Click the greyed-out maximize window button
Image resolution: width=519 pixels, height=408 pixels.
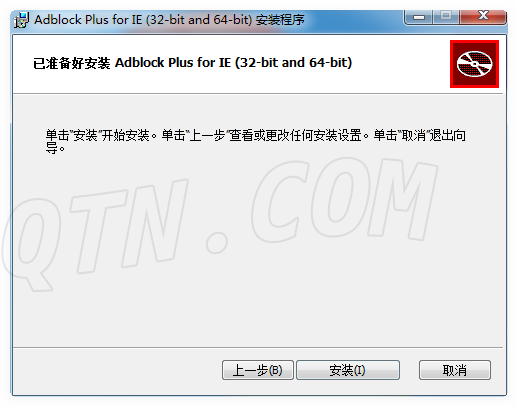(446, 16)
